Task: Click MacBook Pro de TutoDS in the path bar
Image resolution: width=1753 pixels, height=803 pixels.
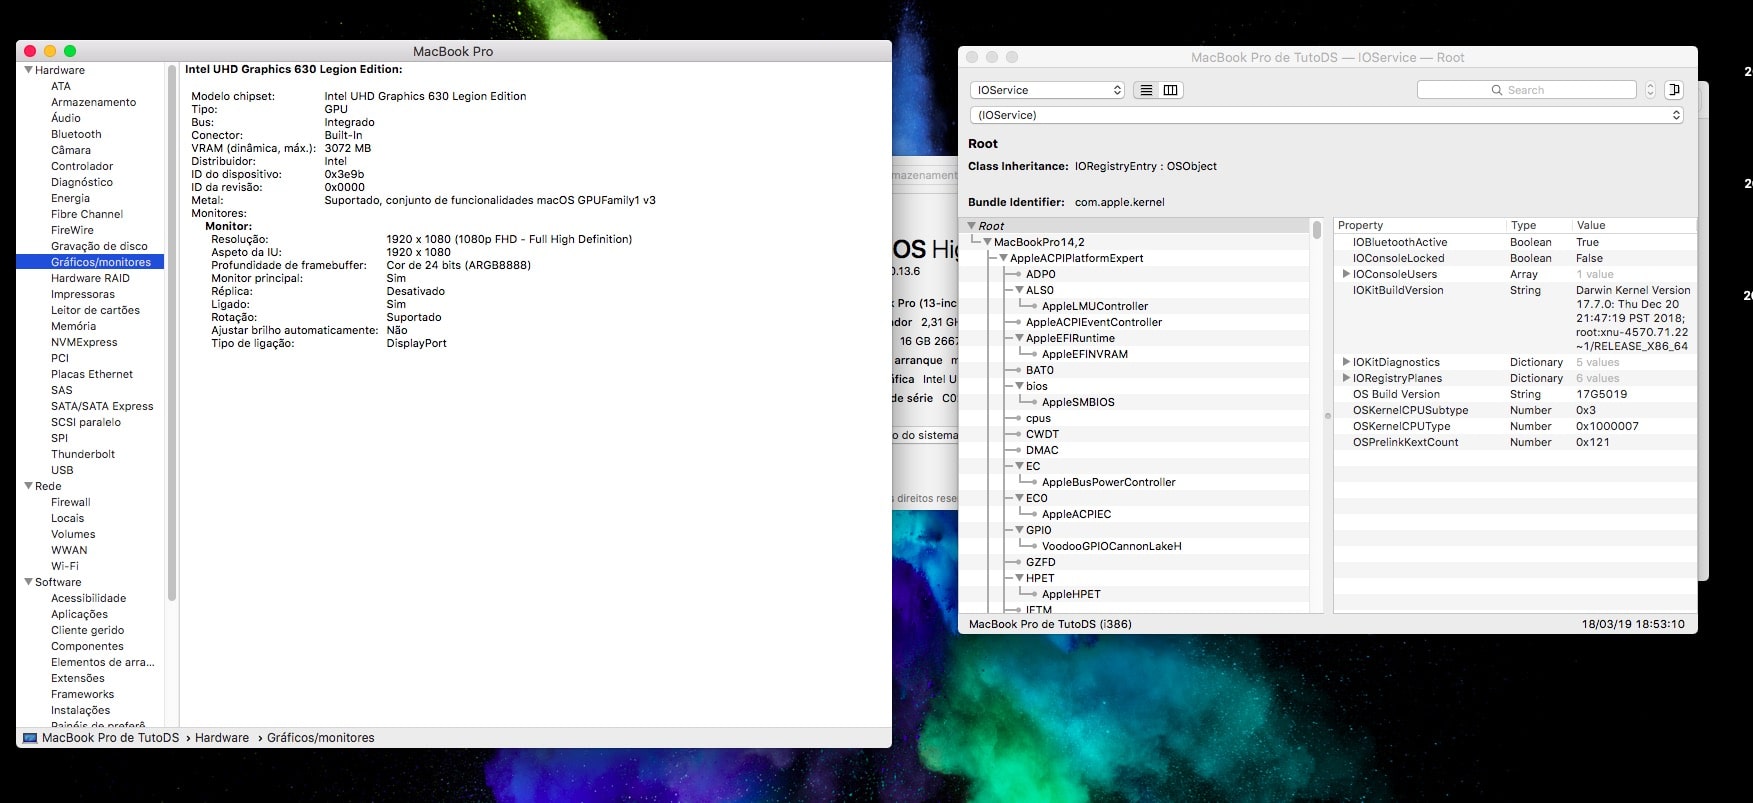Action: (x=110, y=738)
